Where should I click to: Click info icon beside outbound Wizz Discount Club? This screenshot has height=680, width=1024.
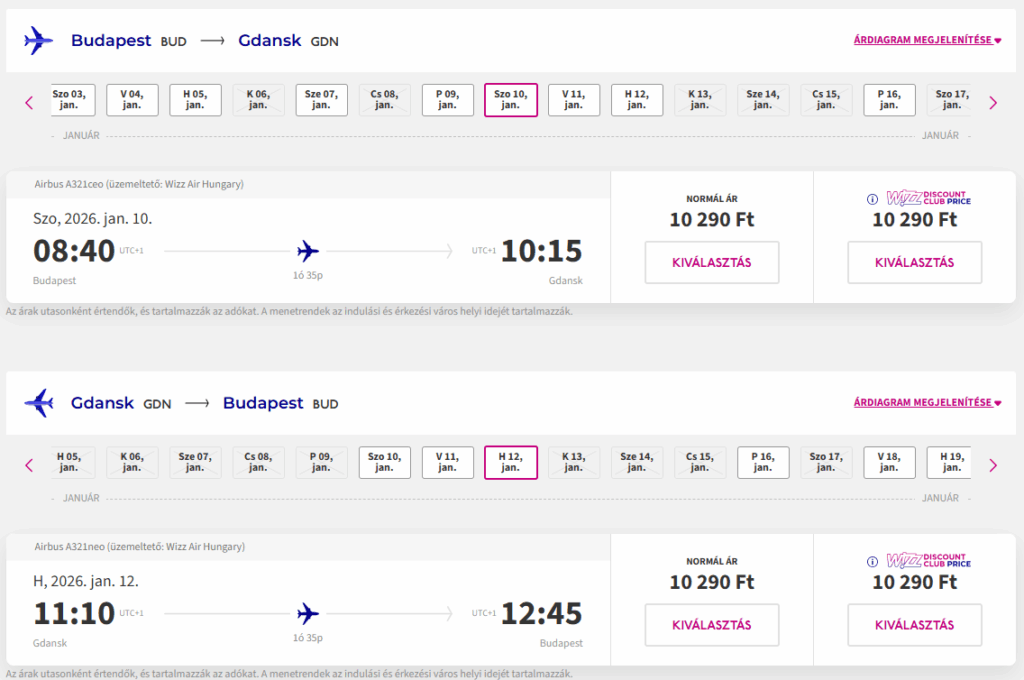coord(872,198)
